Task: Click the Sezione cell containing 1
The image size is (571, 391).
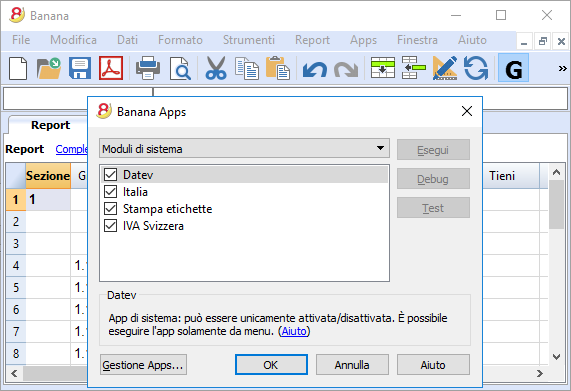Action: (48, 199)
